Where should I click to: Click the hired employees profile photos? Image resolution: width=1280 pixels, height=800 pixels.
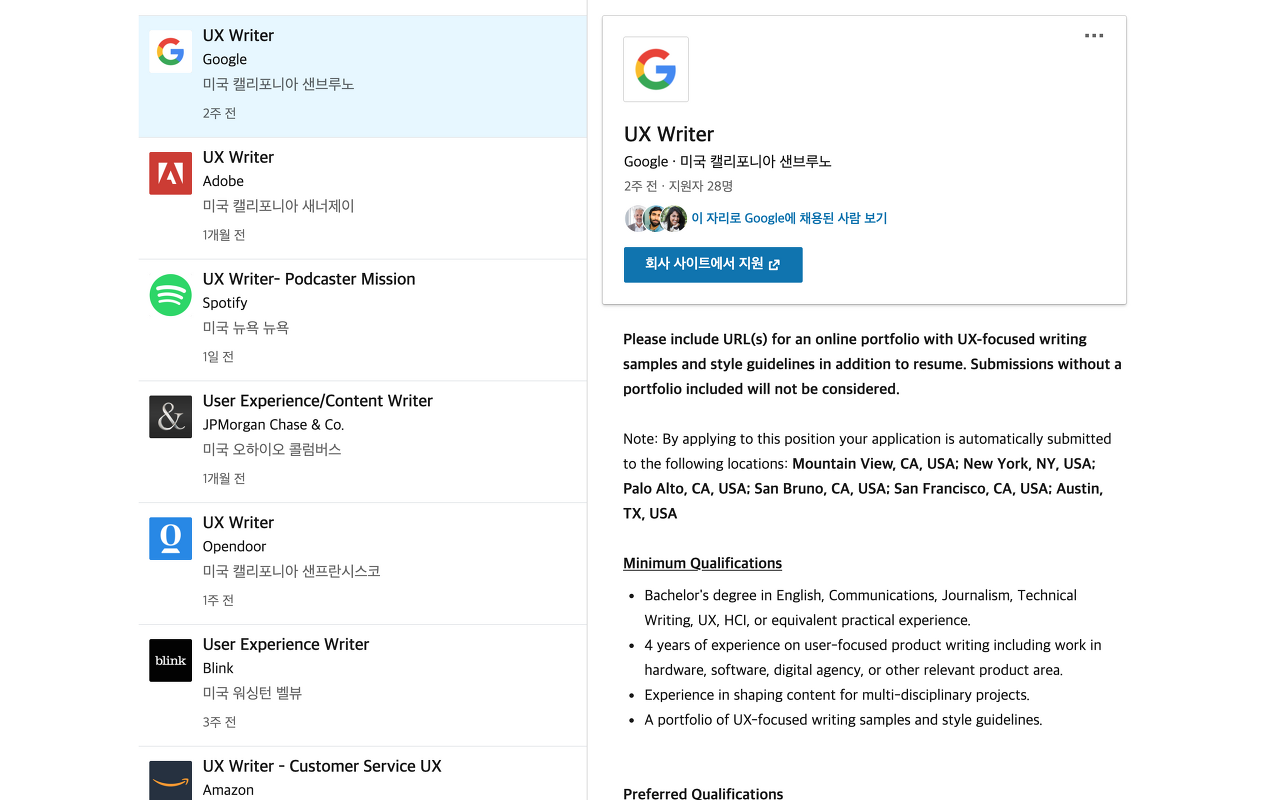coord(655,218)
